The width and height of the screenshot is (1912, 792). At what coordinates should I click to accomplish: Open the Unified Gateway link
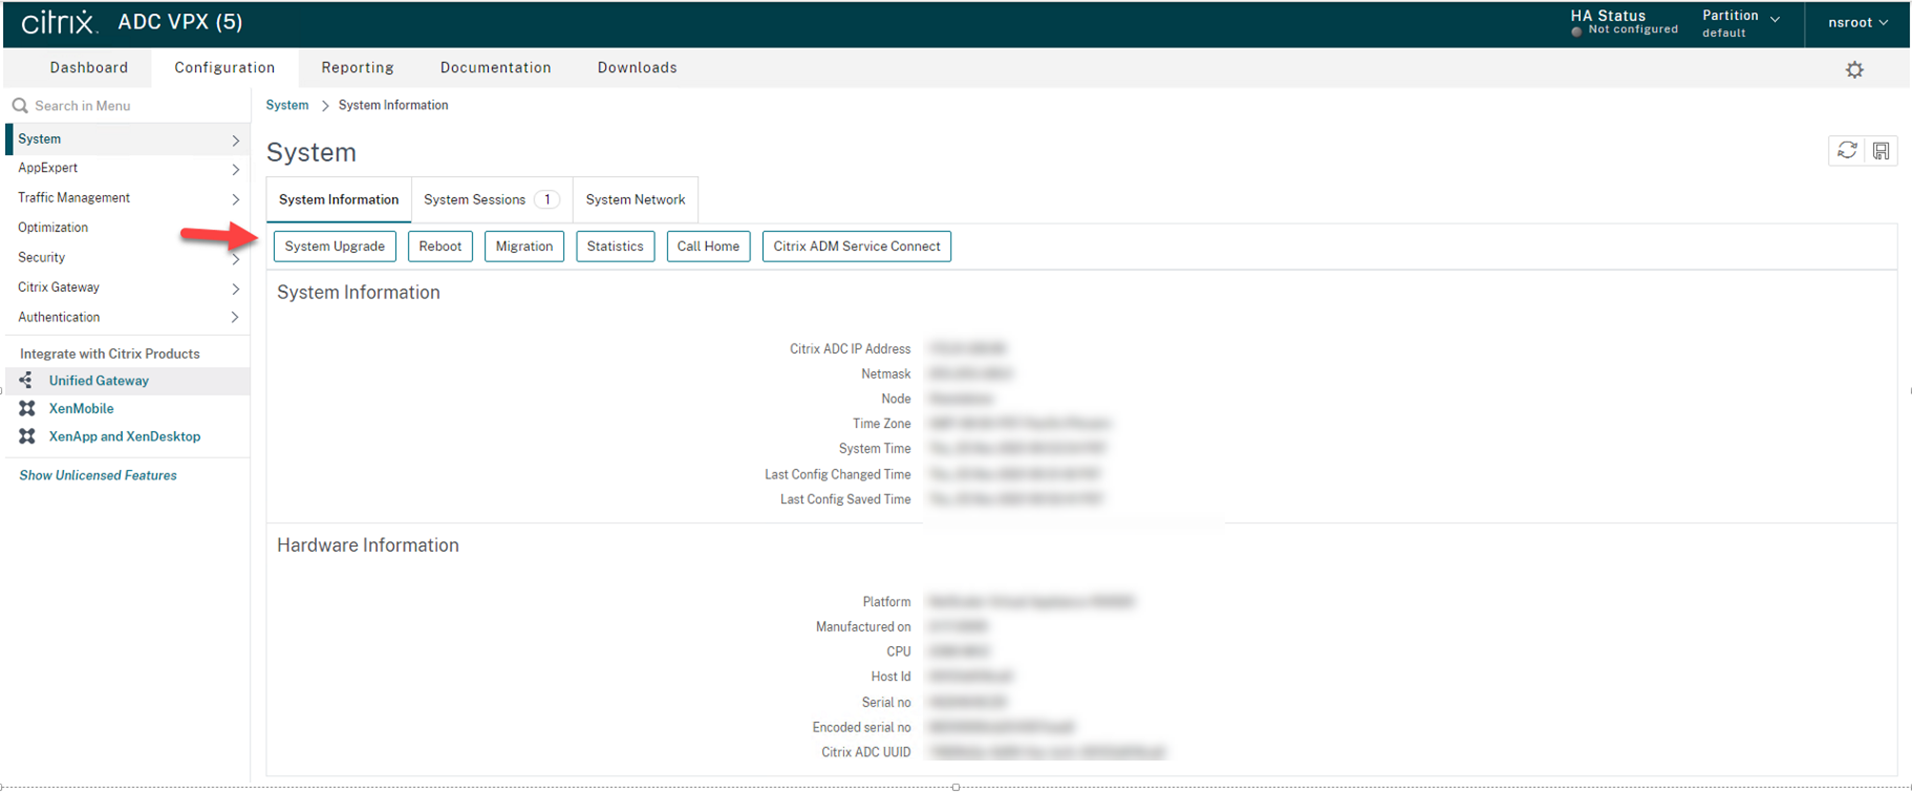tap(99, 381)
